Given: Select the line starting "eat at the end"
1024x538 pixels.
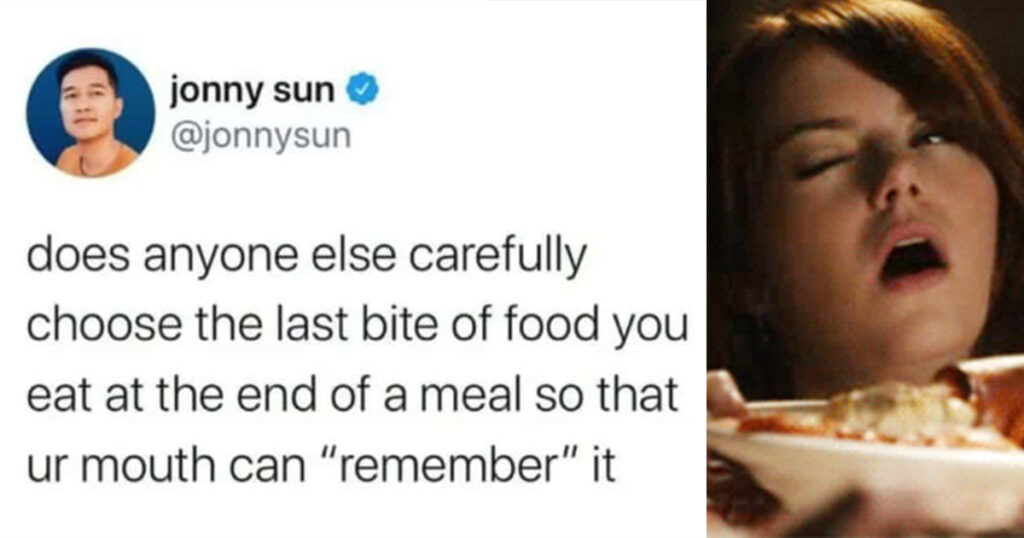Looking at the screenshot, I should (352, 396).
